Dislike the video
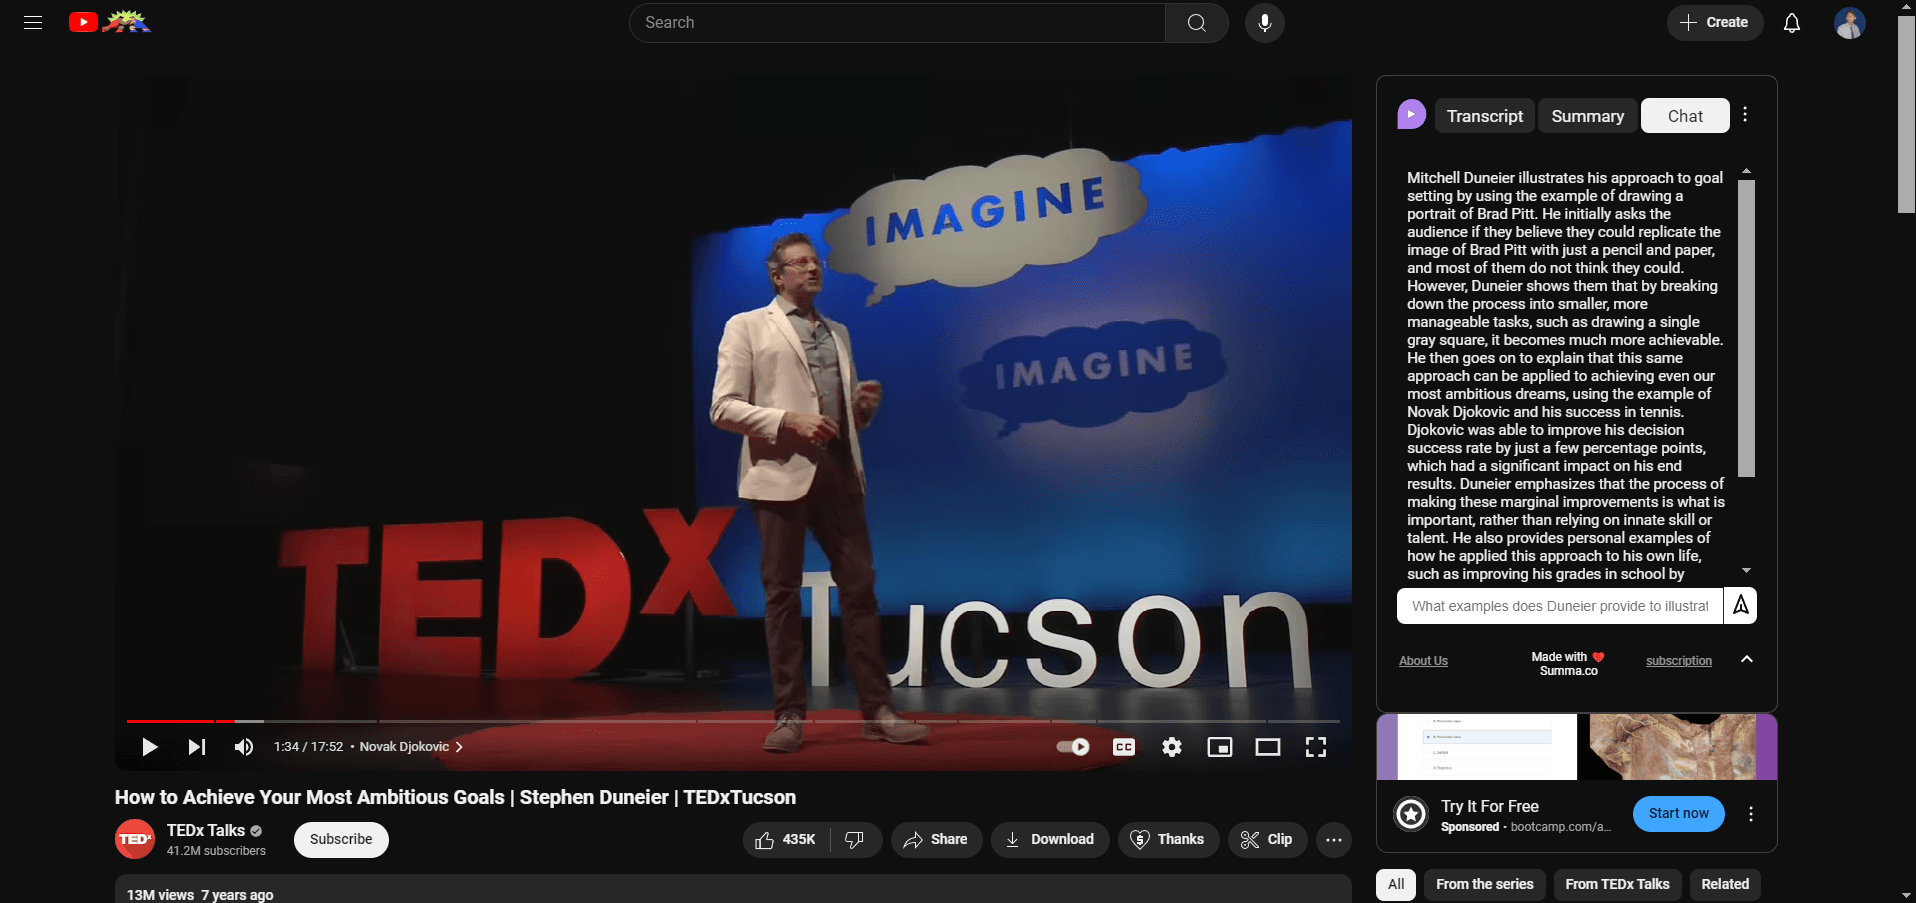This screenshot has height=903, width=1916. click(855, 839)
